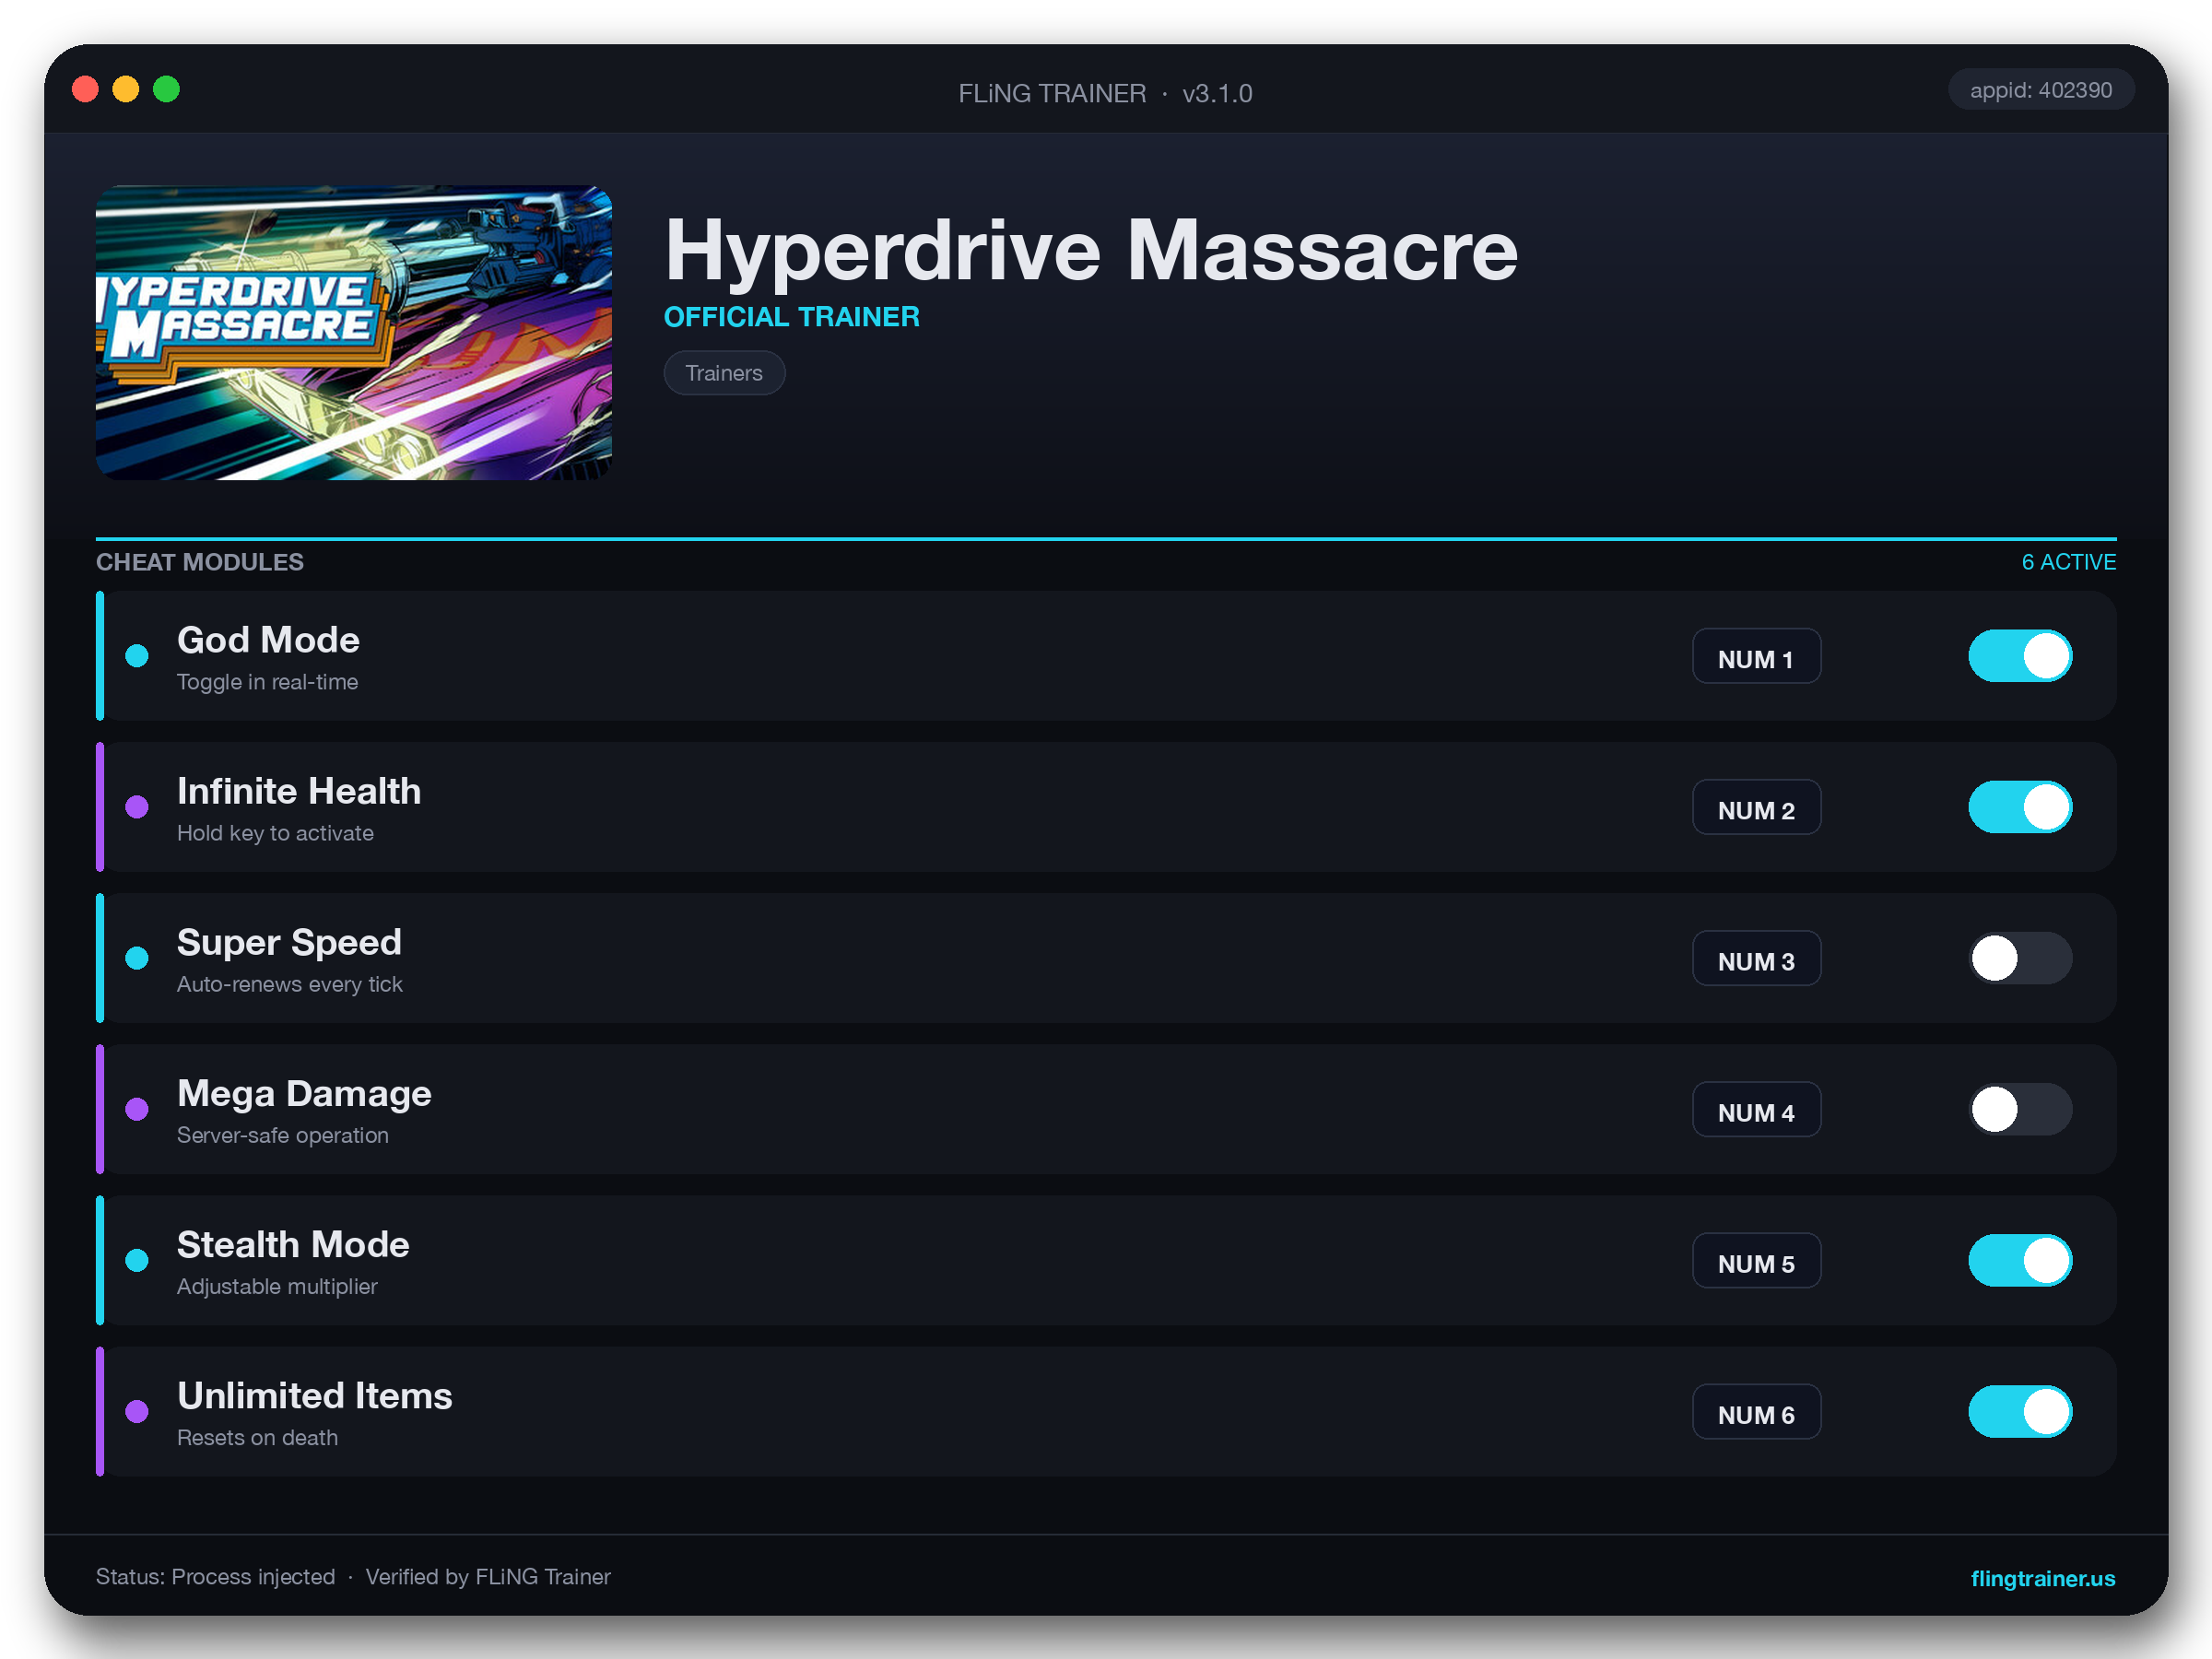The width and height of the screenshot is (2212, 1659).
Task: Click the purple dot beside Unlimited Items
Action: (x=137, y=1411)
